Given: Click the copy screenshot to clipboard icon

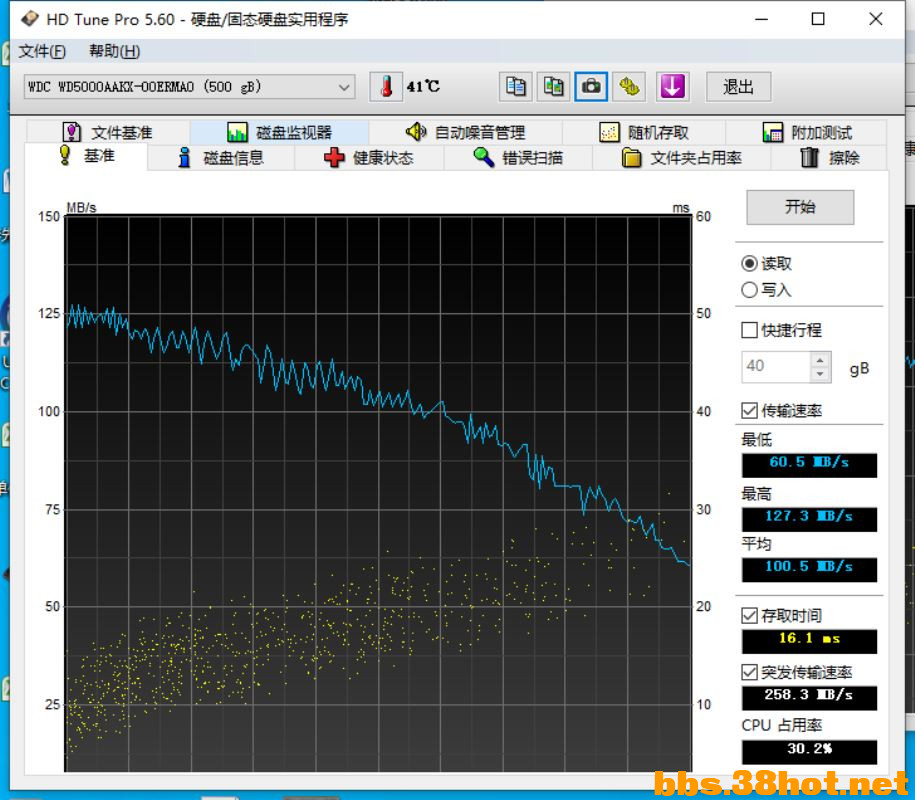Looking at the screenshot, I should click(x=553, y=87).
